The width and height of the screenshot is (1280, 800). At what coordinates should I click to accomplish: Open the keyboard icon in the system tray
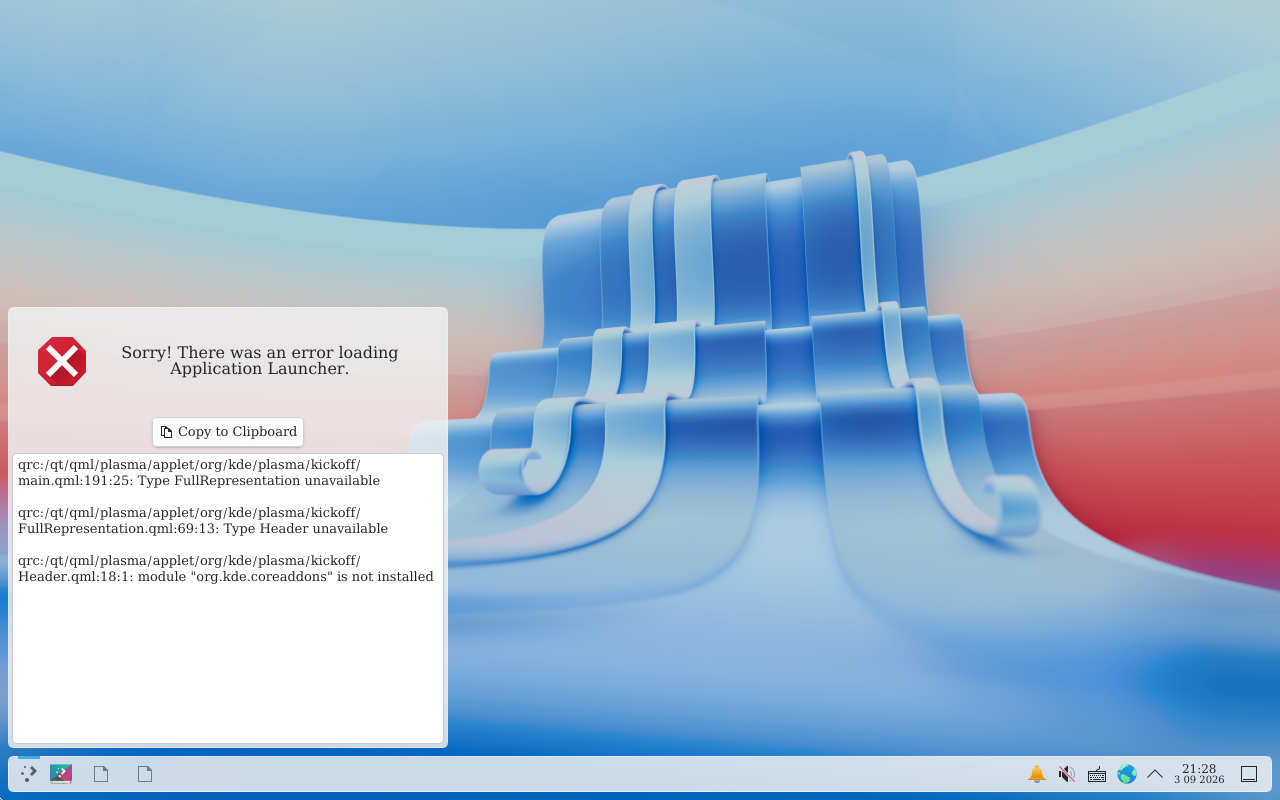(x=1097, y=774)
